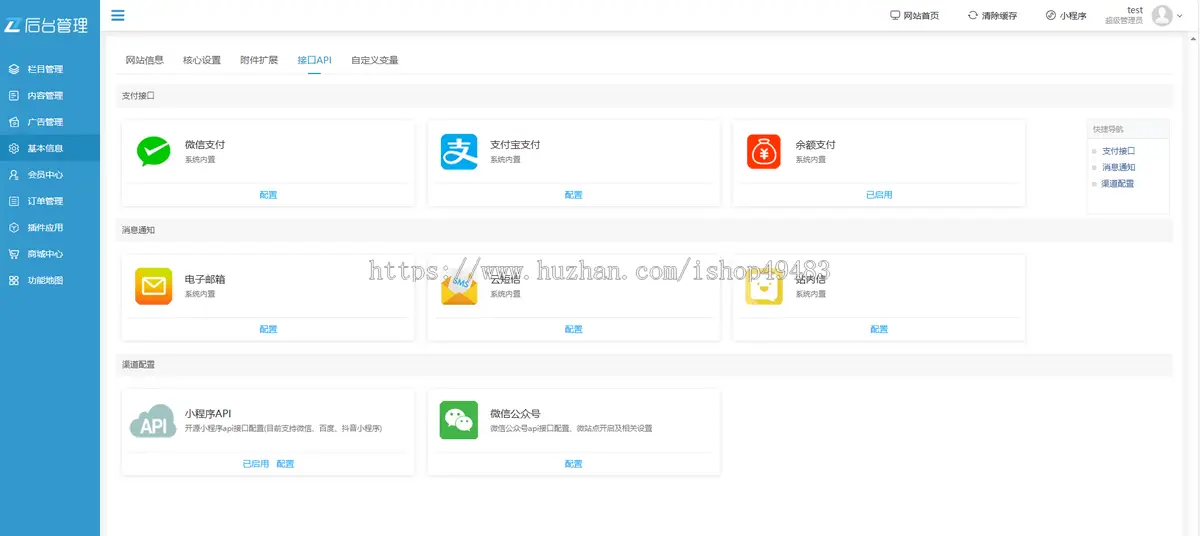Click the 插件应用 sidebar icon
Screen dimensions: 1200x536
click(x=14, y=228)
